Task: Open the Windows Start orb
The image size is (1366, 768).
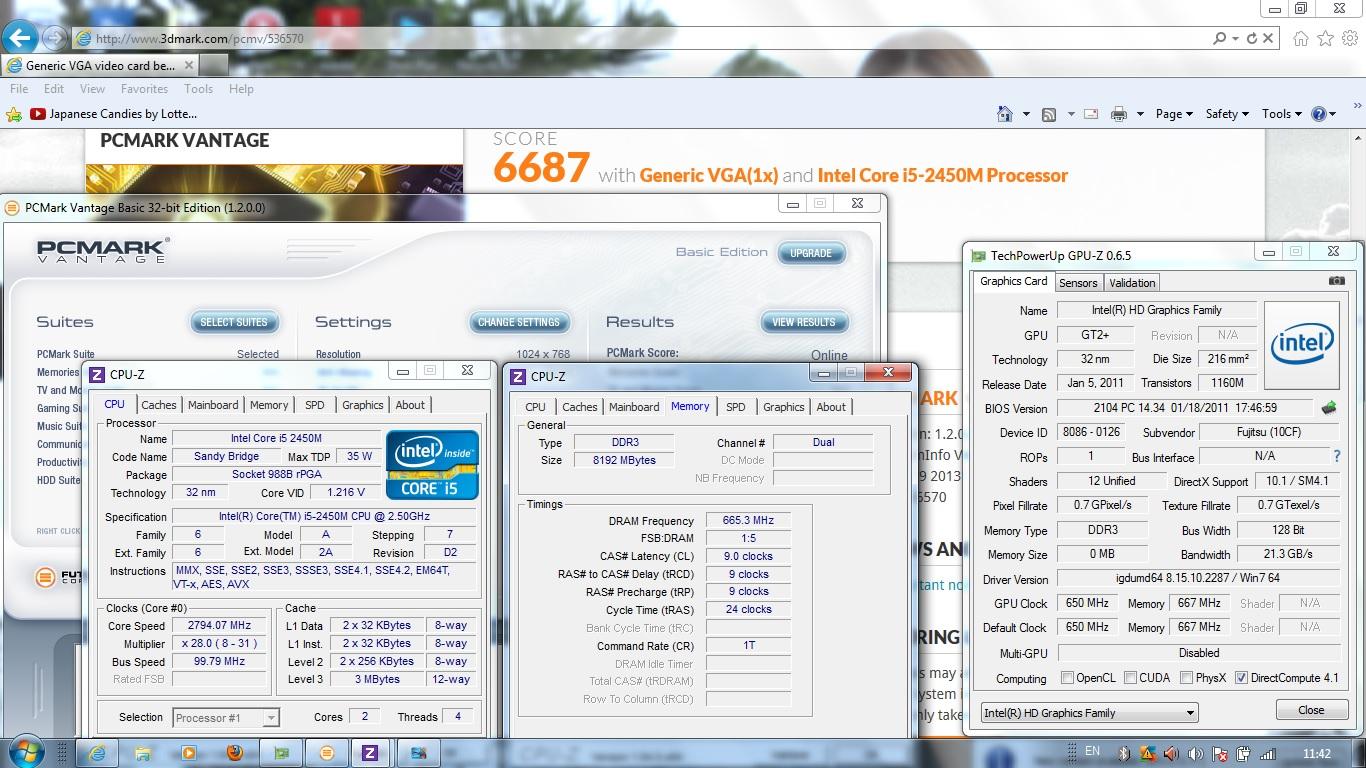Action: [27, 752]
